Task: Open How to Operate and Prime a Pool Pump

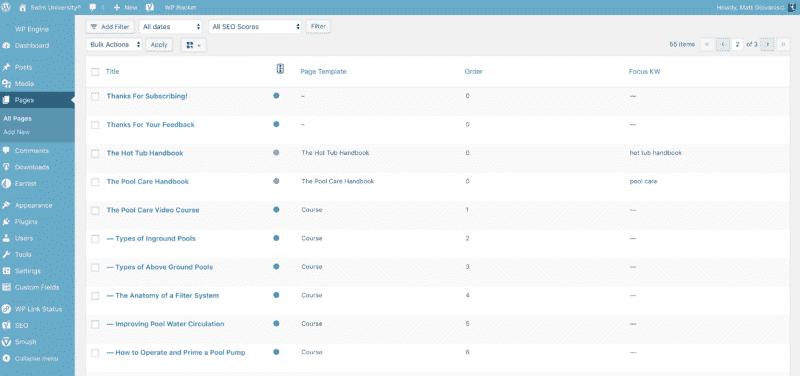Action: [x=176, y=353]
